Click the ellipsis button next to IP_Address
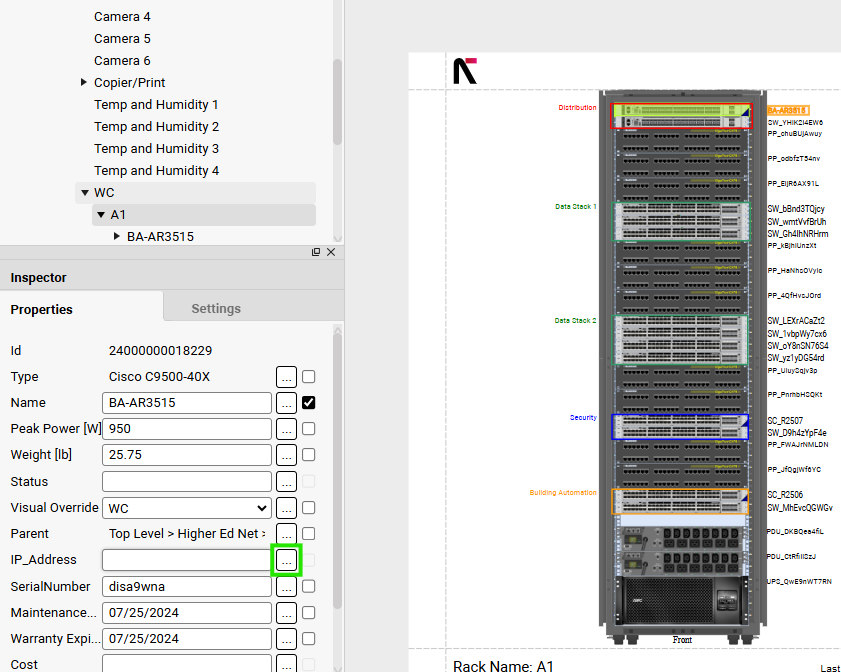Screen dimensions: 841x672 [286, 560]
